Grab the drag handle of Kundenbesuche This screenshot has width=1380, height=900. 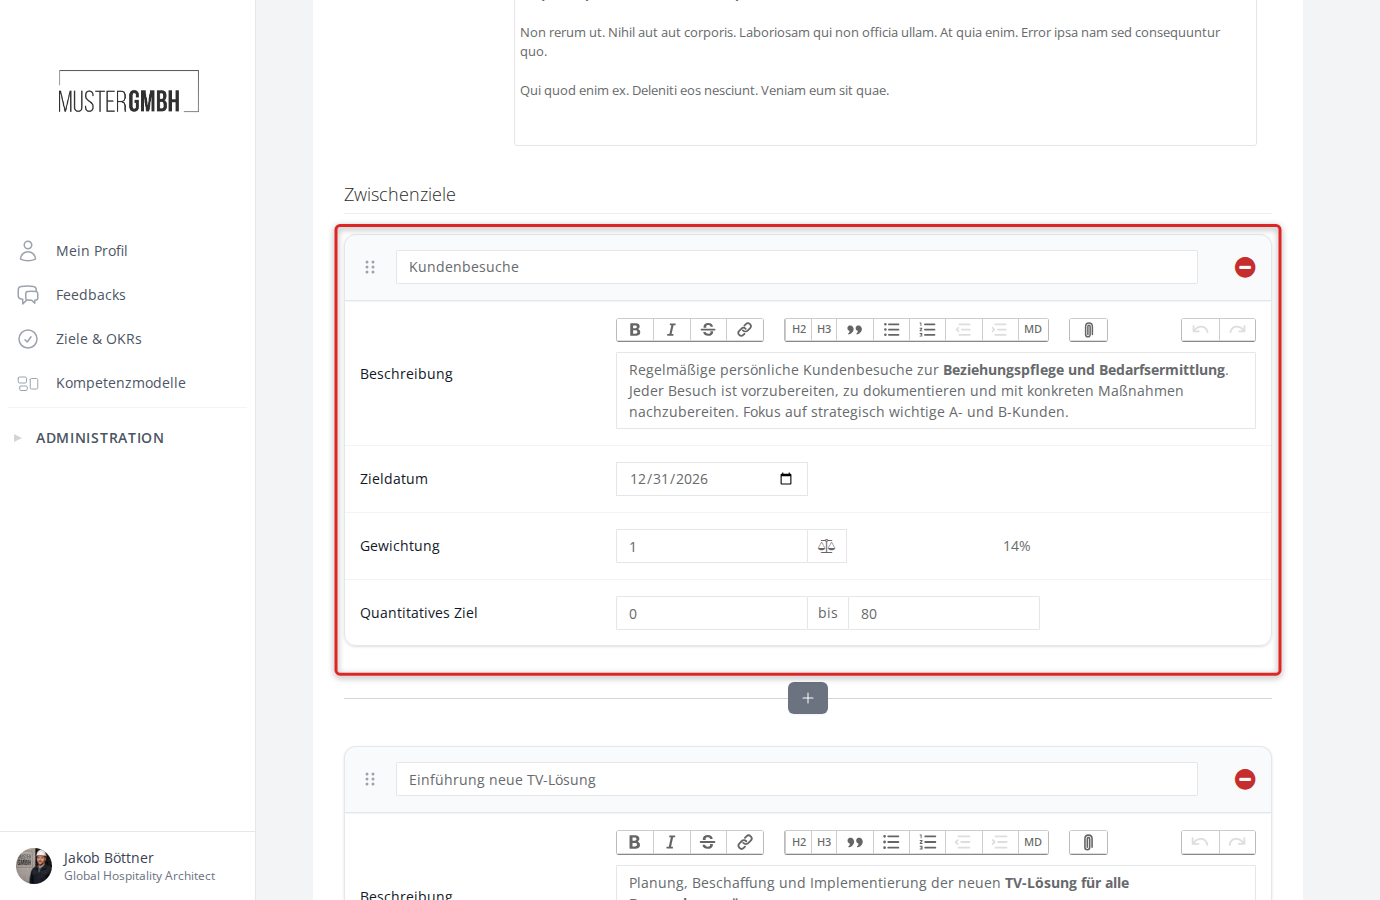[x=370, y=267]
